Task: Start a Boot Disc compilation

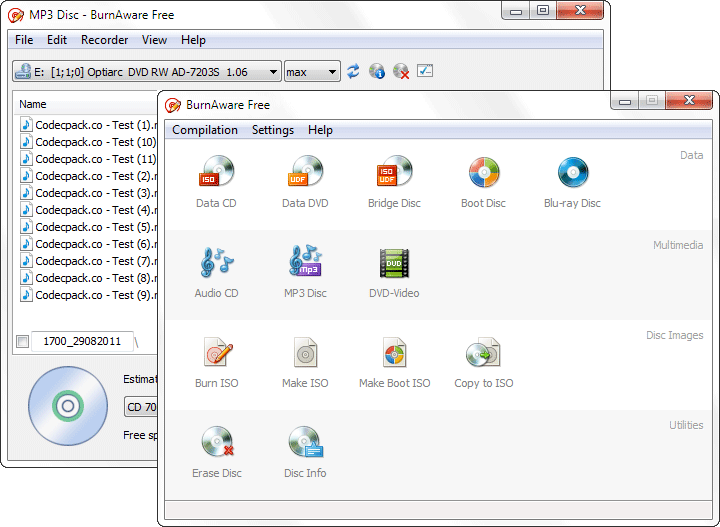Action: point(484,182)
